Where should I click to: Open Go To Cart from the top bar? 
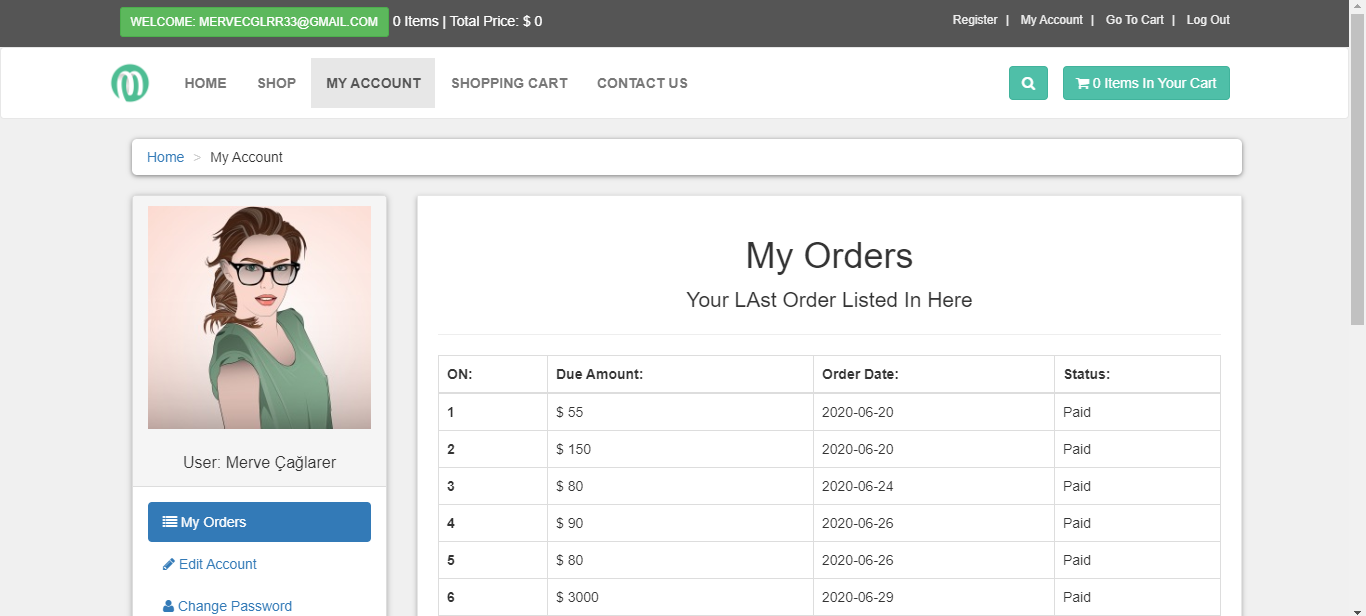tap(1134, 20)
